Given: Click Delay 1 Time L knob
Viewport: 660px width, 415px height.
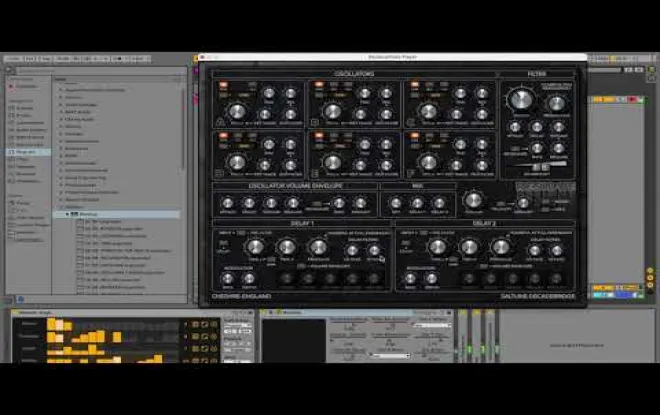Looking at the screenshot, I should [255, 247].
